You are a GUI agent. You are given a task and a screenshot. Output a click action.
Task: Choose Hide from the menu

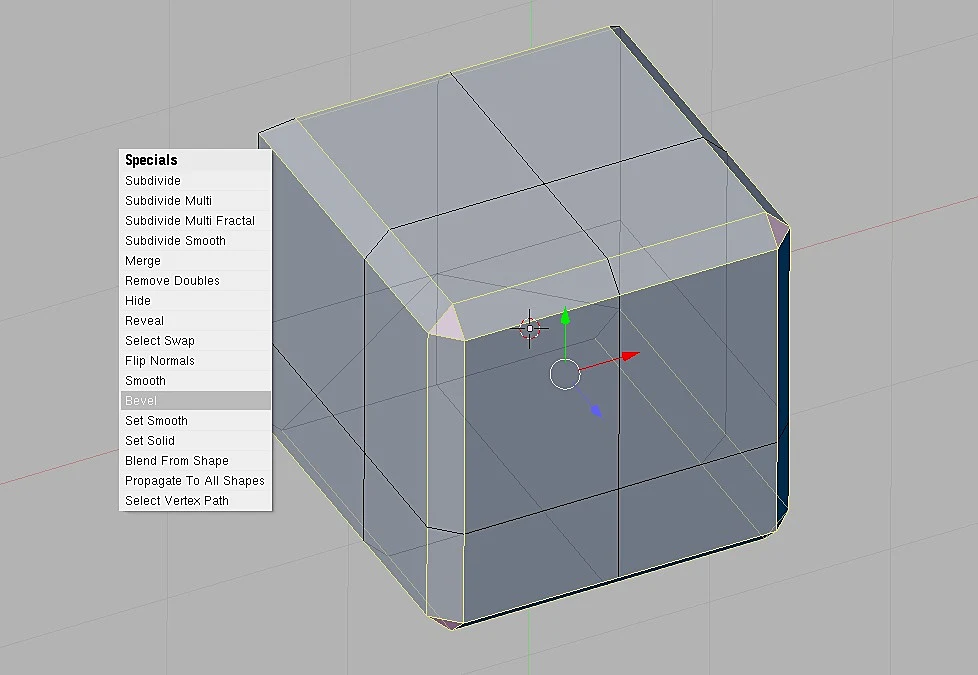(x=195, y=301)
